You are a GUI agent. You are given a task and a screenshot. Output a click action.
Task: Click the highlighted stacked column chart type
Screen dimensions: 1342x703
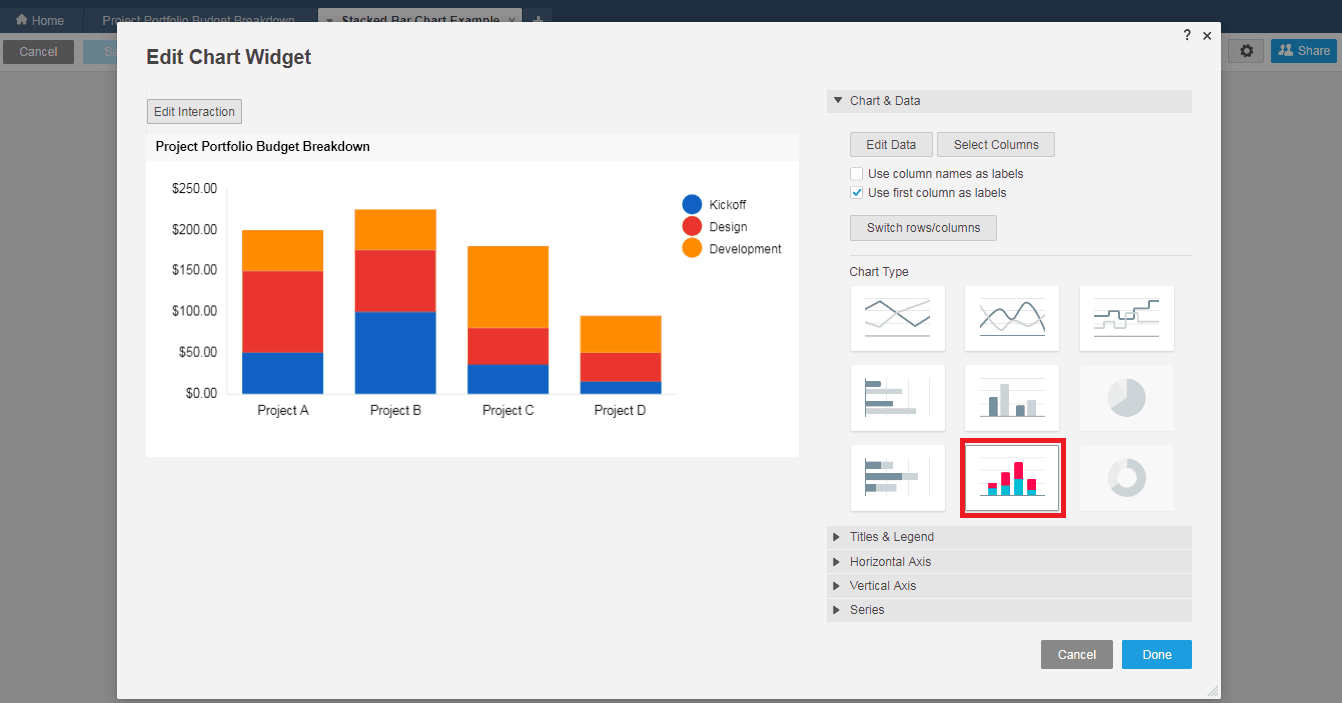1012,477
